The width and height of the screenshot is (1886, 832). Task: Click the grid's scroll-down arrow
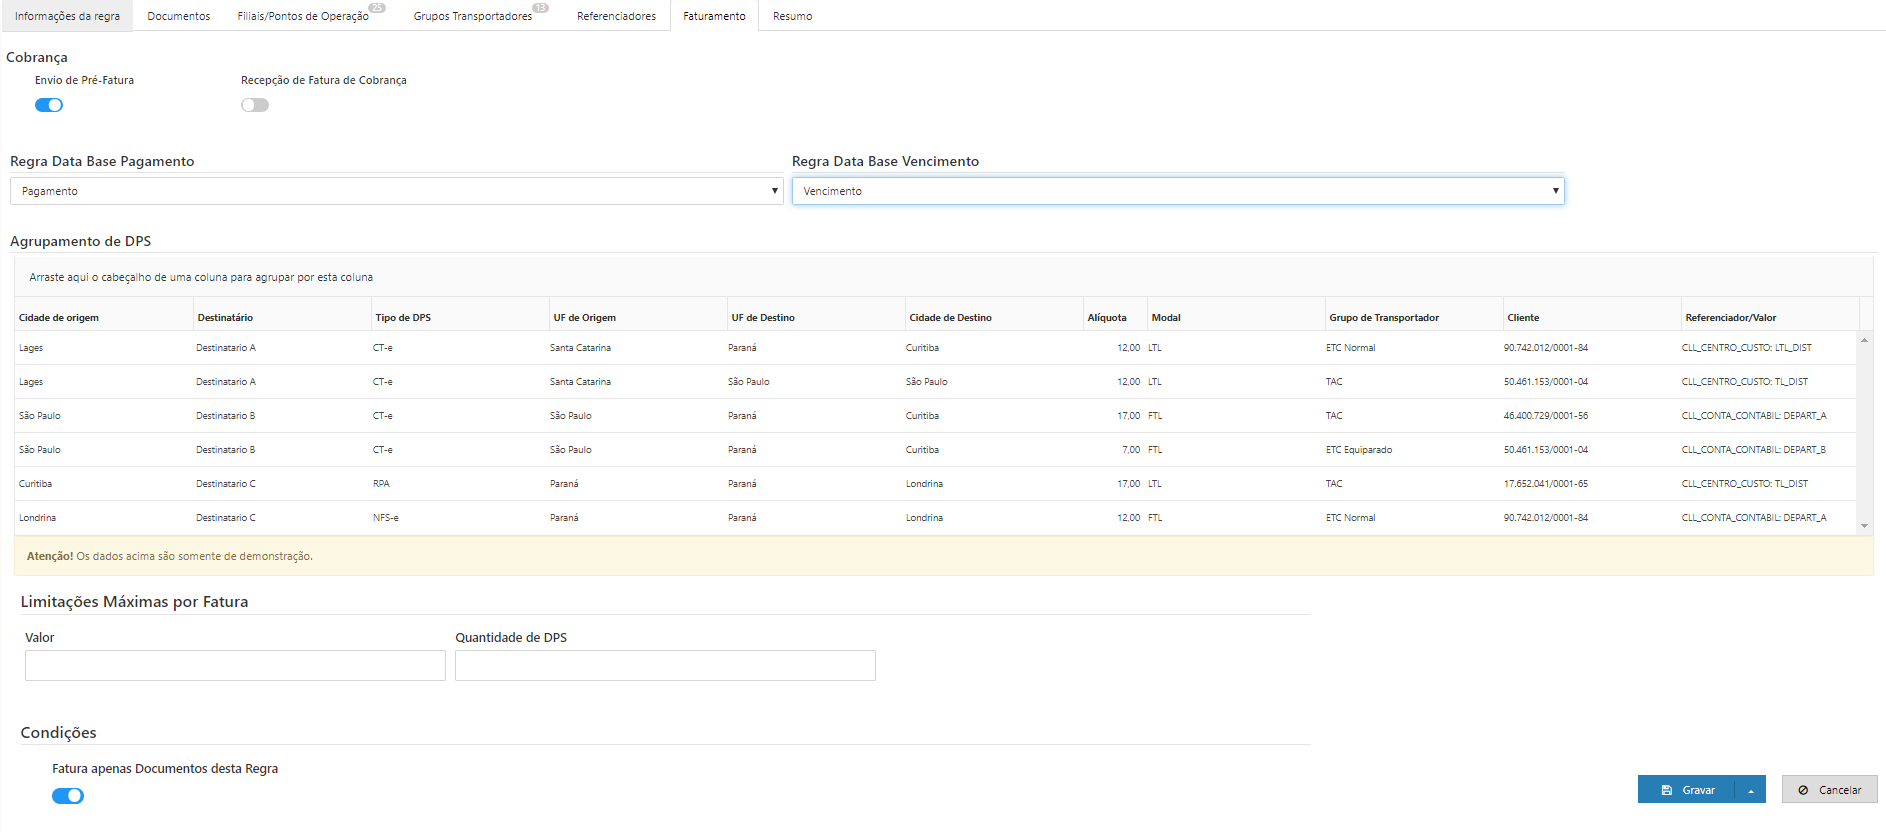point(1864,526)
